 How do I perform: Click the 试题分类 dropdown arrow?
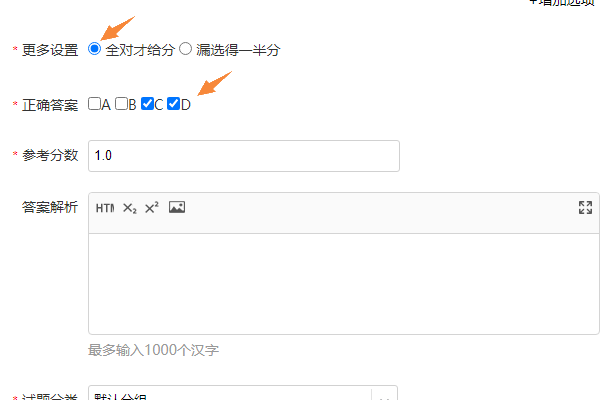pyautogui.click(x=384, y=396)
